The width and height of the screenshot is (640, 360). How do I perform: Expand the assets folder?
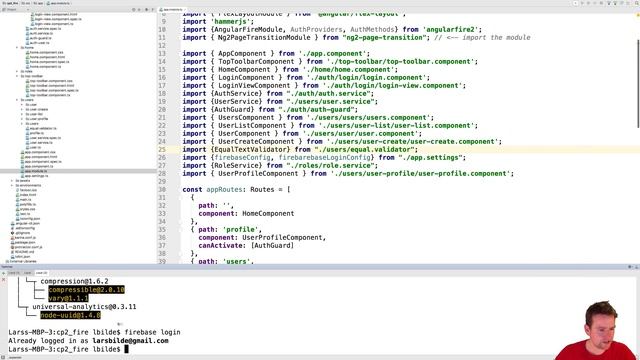tap(12, 180)
